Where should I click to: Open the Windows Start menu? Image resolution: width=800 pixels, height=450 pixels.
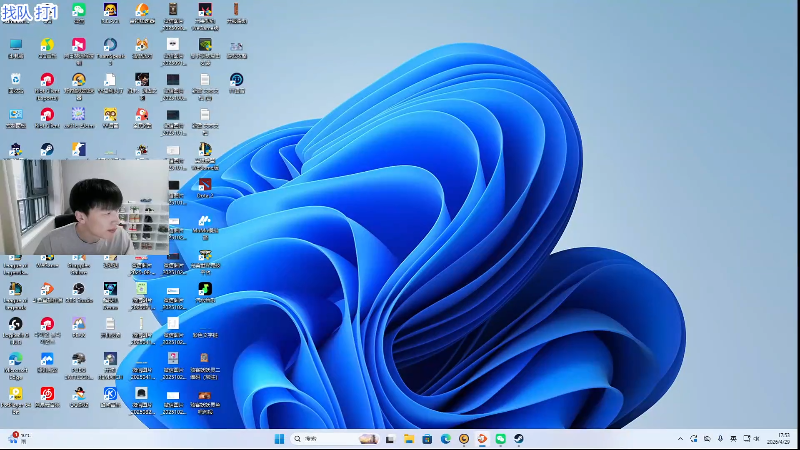tap(279, 439)
